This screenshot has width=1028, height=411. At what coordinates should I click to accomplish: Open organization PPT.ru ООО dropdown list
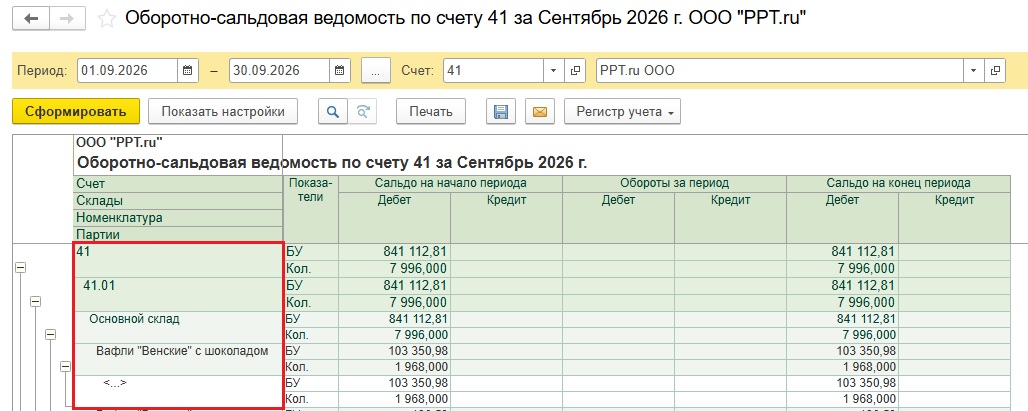pyautogui.click(x=973, y=71)
